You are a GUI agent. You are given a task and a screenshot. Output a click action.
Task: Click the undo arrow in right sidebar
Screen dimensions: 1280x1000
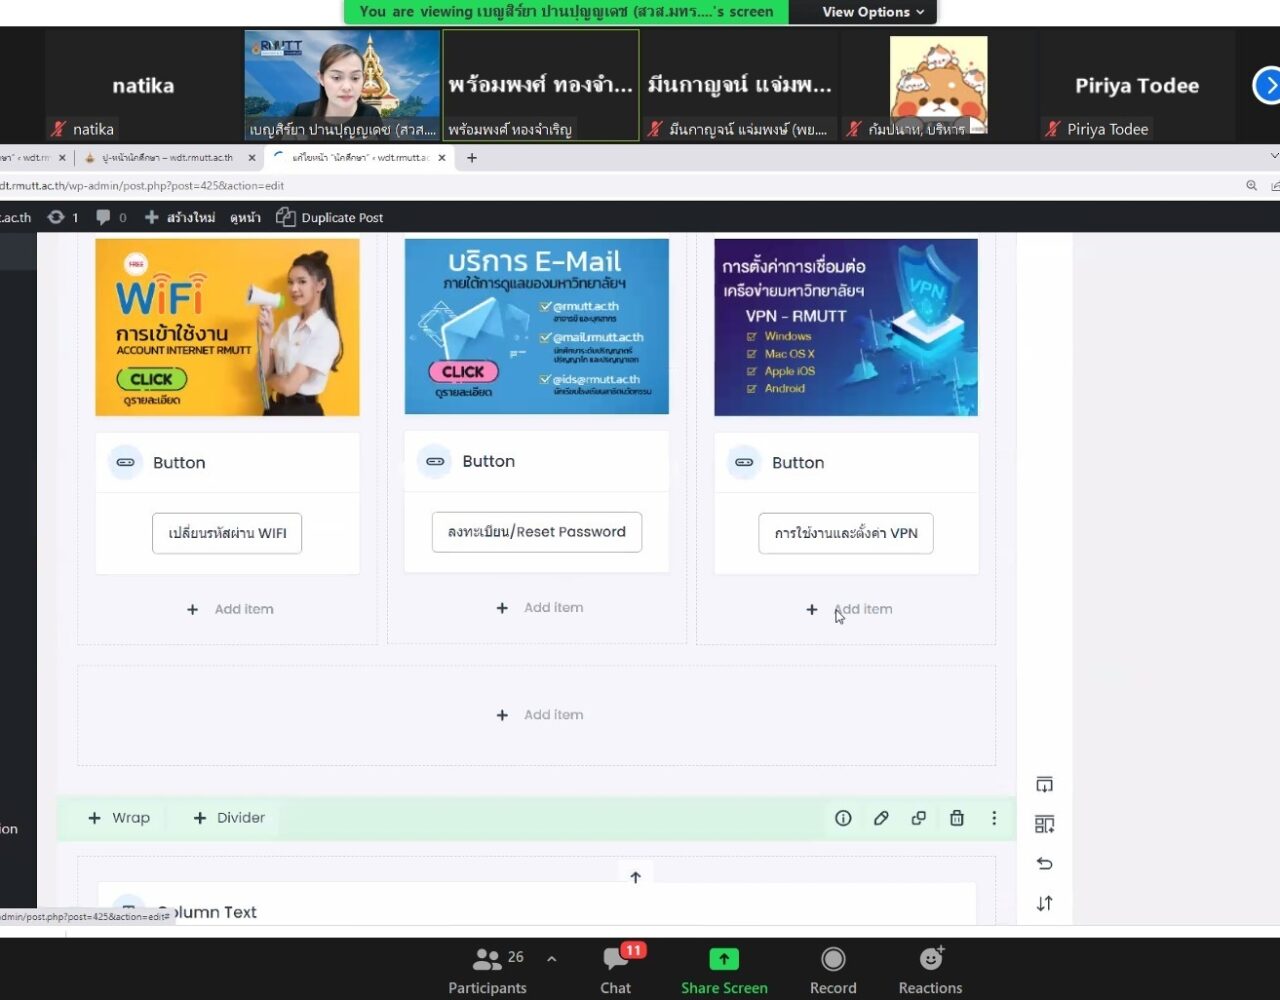point(1045,864)
